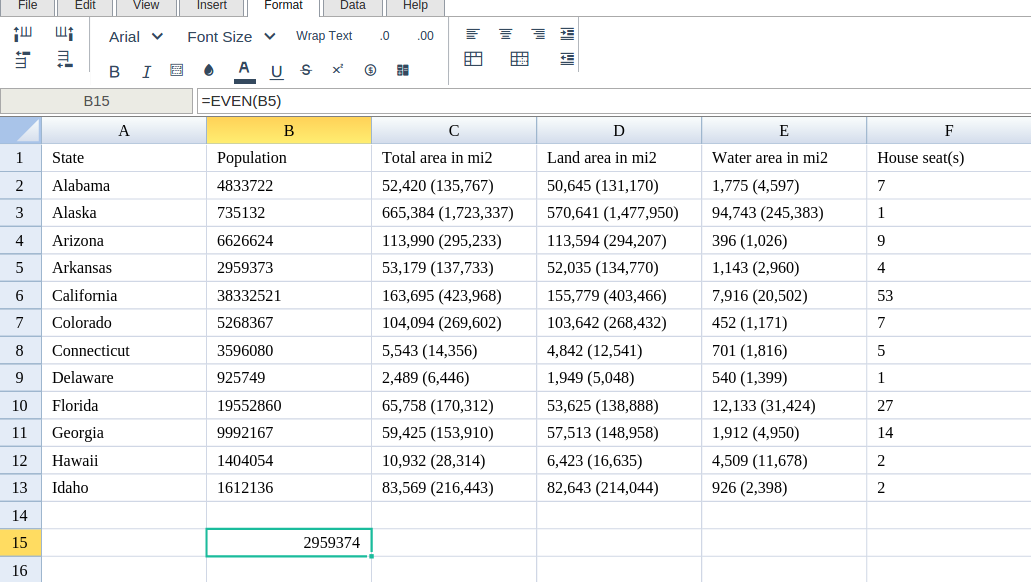1031x582 pixels.
Task: Click the currency format icon
Action: [x=370, y=70]
